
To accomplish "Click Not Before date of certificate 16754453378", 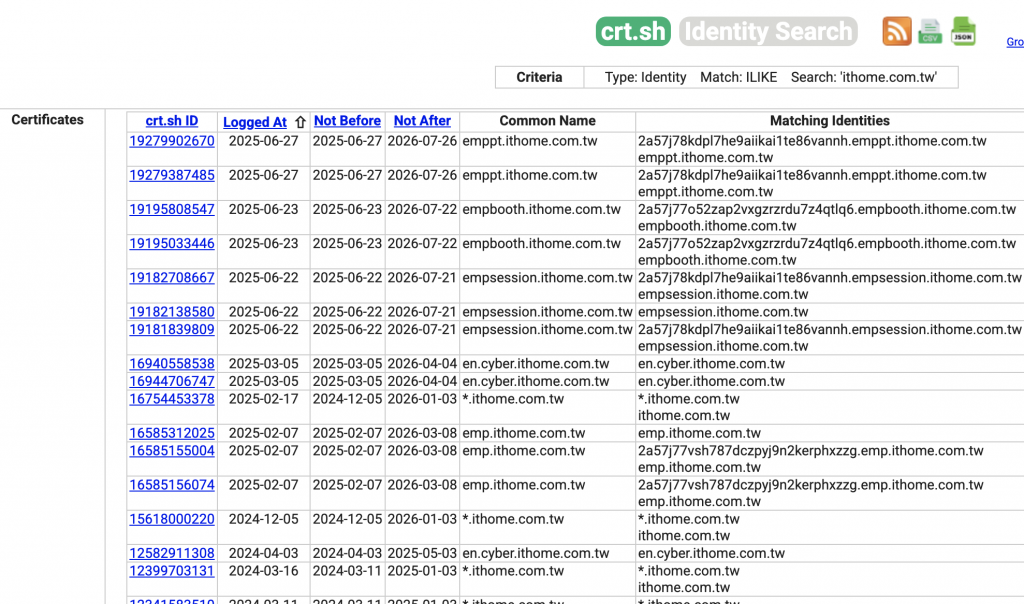I will point(347,399).
